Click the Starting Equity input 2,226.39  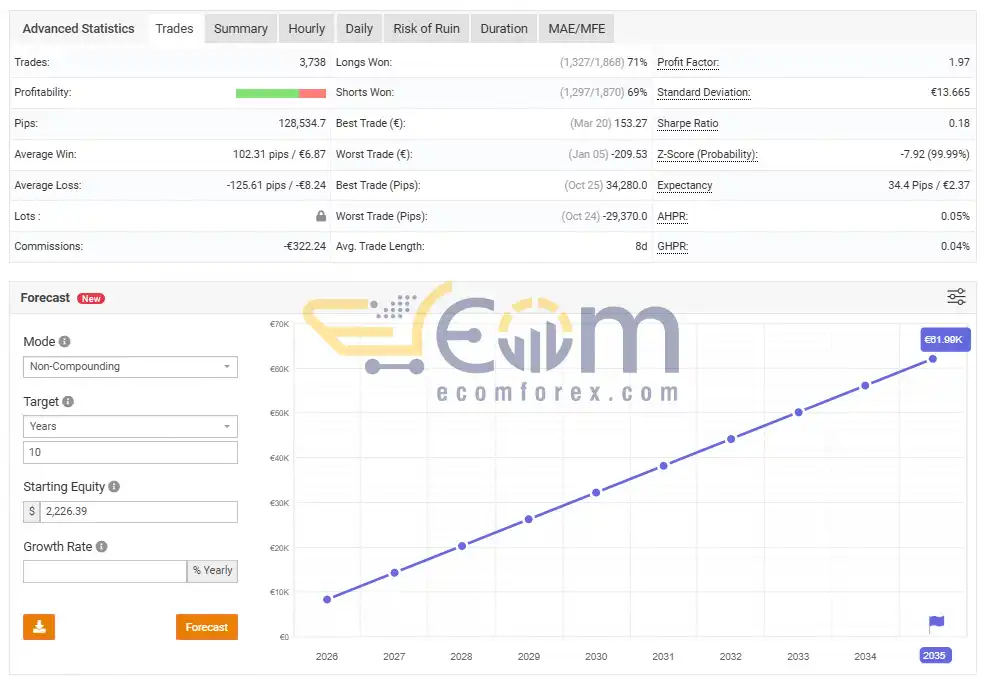click(138, 511)
